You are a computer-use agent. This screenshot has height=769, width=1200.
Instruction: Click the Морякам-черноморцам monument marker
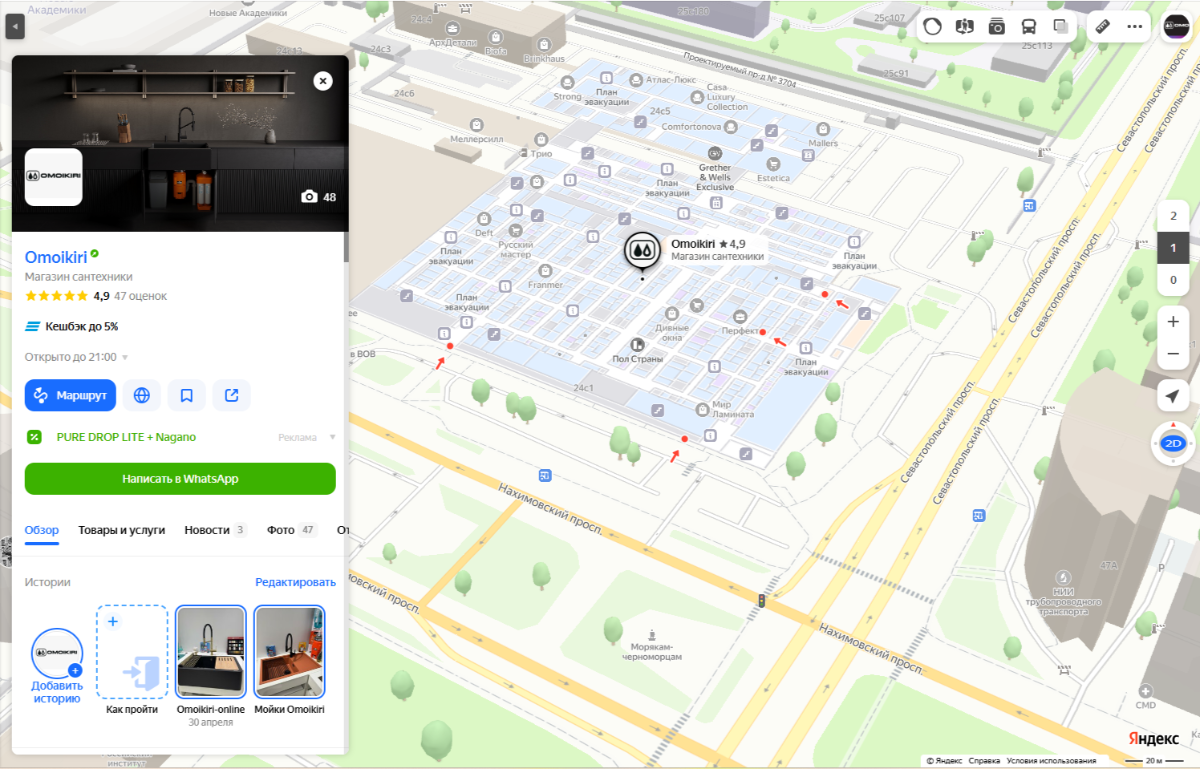pyautogui.click(x=652, y=634)
